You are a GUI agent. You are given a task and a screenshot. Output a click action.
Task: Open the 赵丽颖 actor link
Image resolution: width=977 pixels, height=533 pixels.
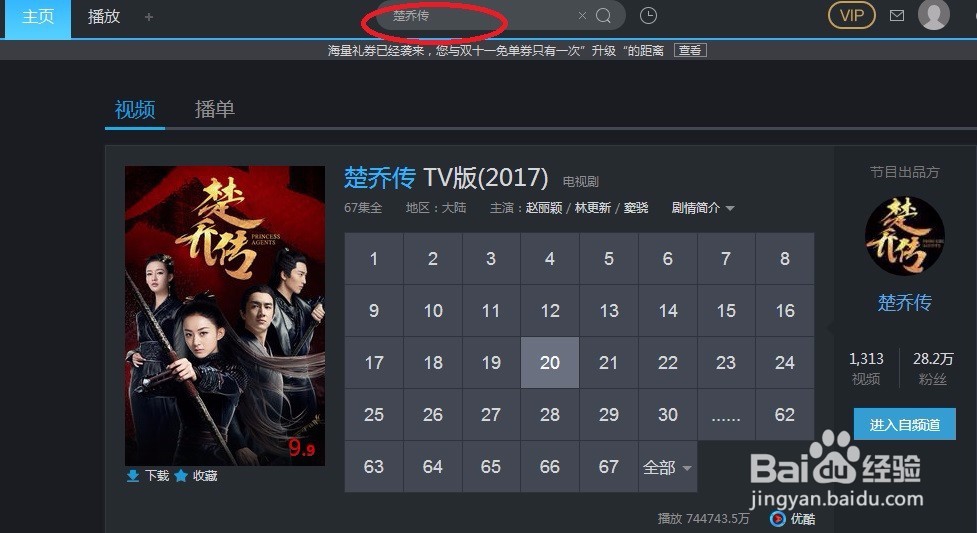[x=543, y=208]
